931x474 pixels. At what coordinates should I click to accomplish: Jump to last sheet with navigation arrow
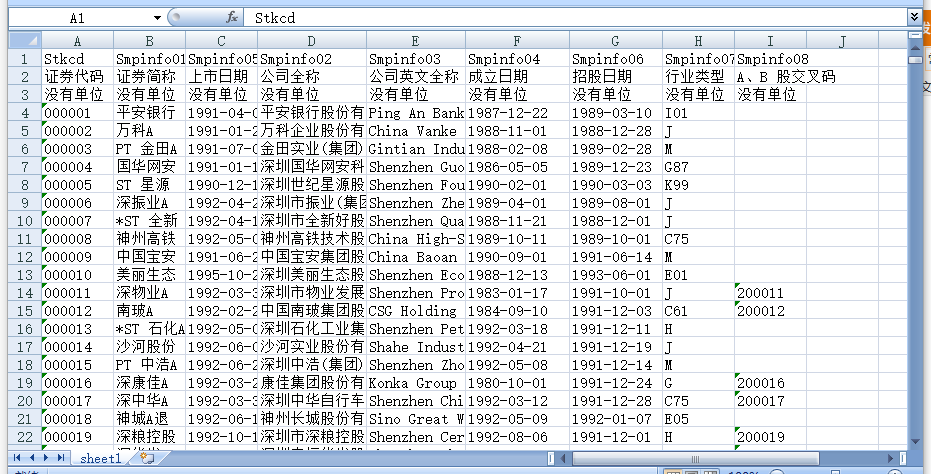61,458
